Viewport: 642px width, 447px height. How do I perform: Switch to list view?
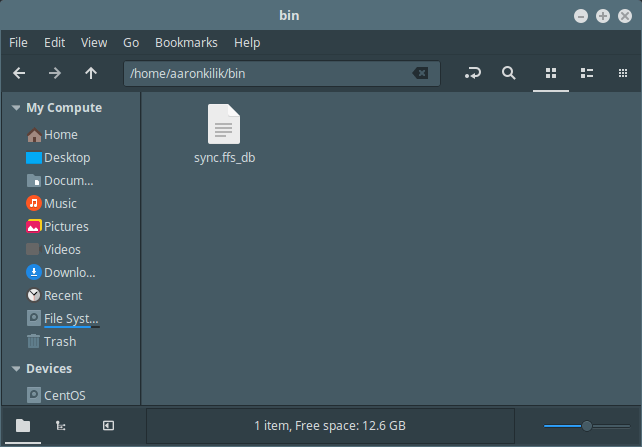click(588, 73)
